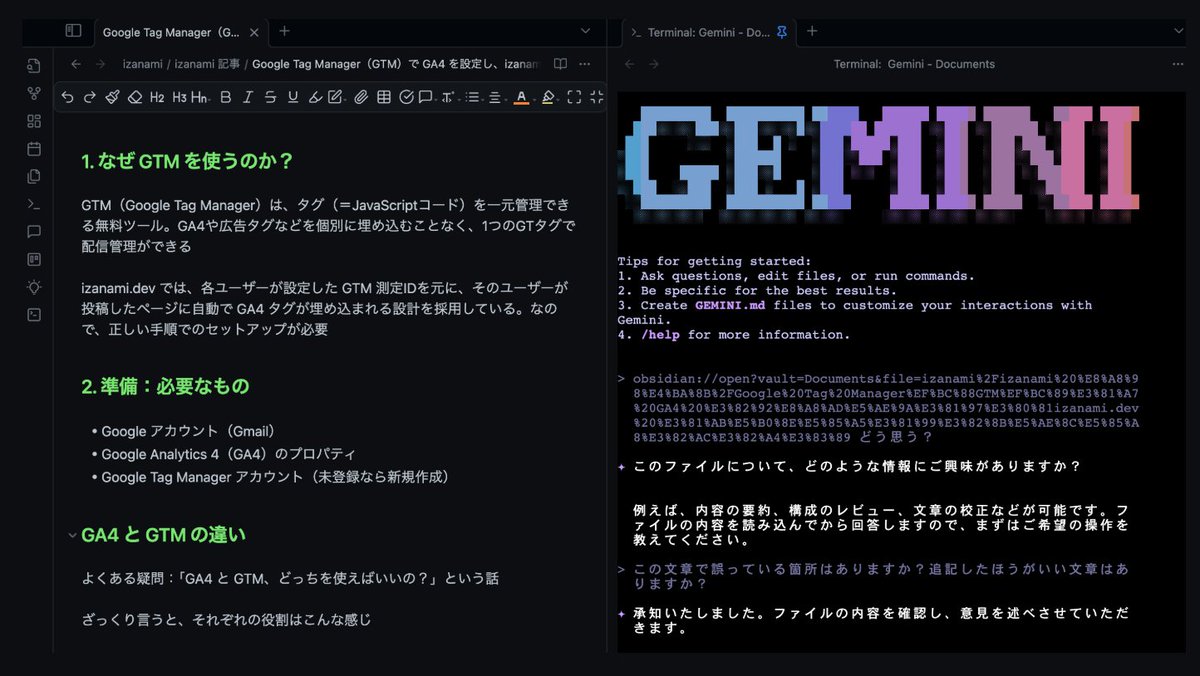Navigate forward in the note pane

click(x=100, y=64)
